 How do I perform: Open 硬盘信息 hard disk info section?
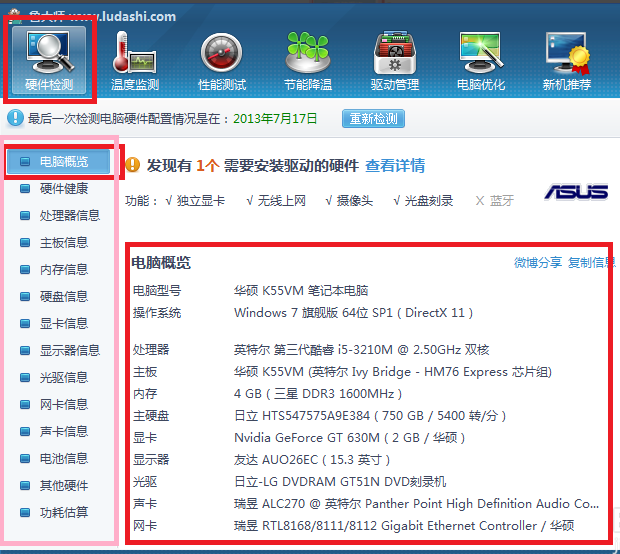tap(63, 296)
